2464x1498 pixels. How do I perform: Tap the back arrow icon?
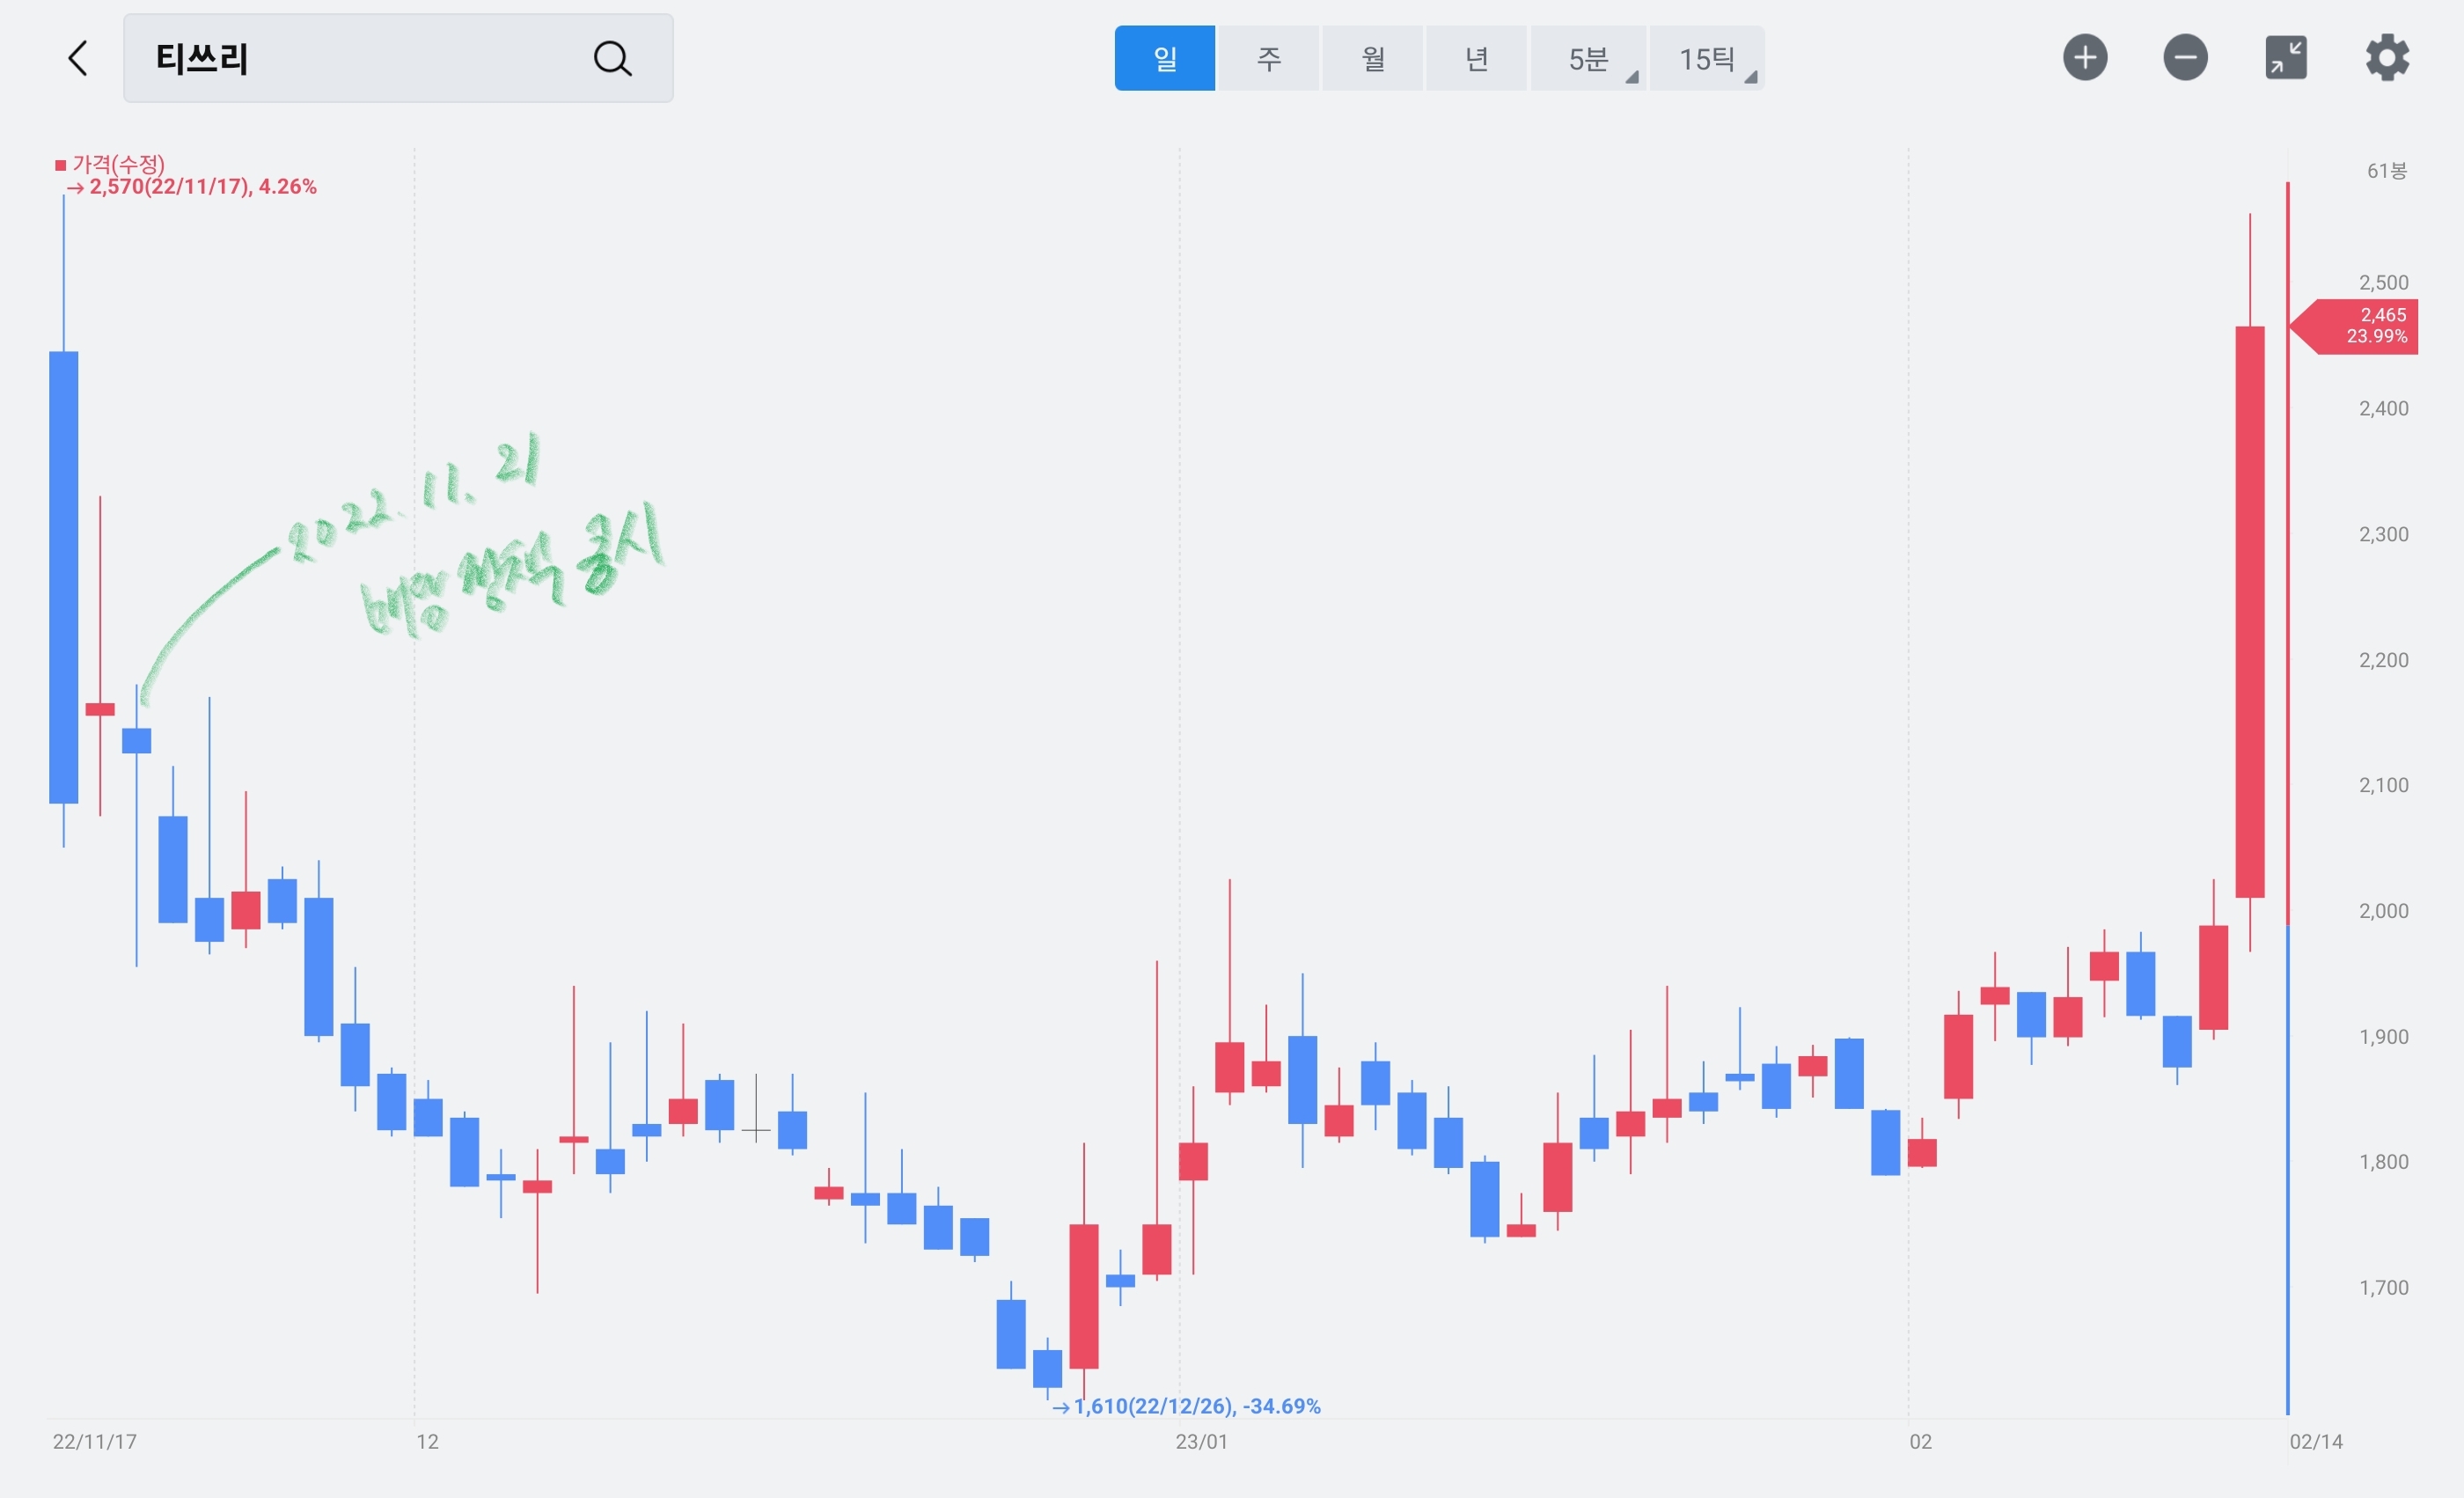[78, 58]
